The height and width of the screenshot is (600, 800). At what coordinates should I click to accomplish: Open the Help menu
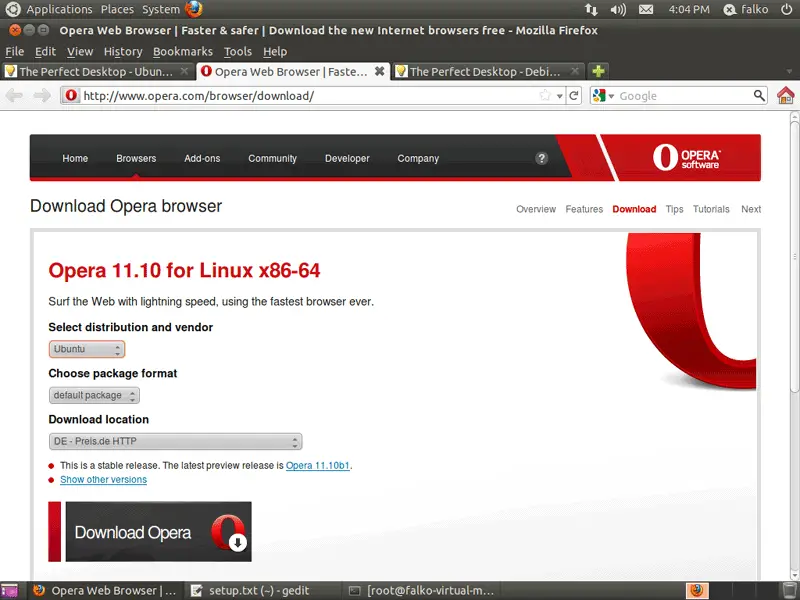[275, 52]
